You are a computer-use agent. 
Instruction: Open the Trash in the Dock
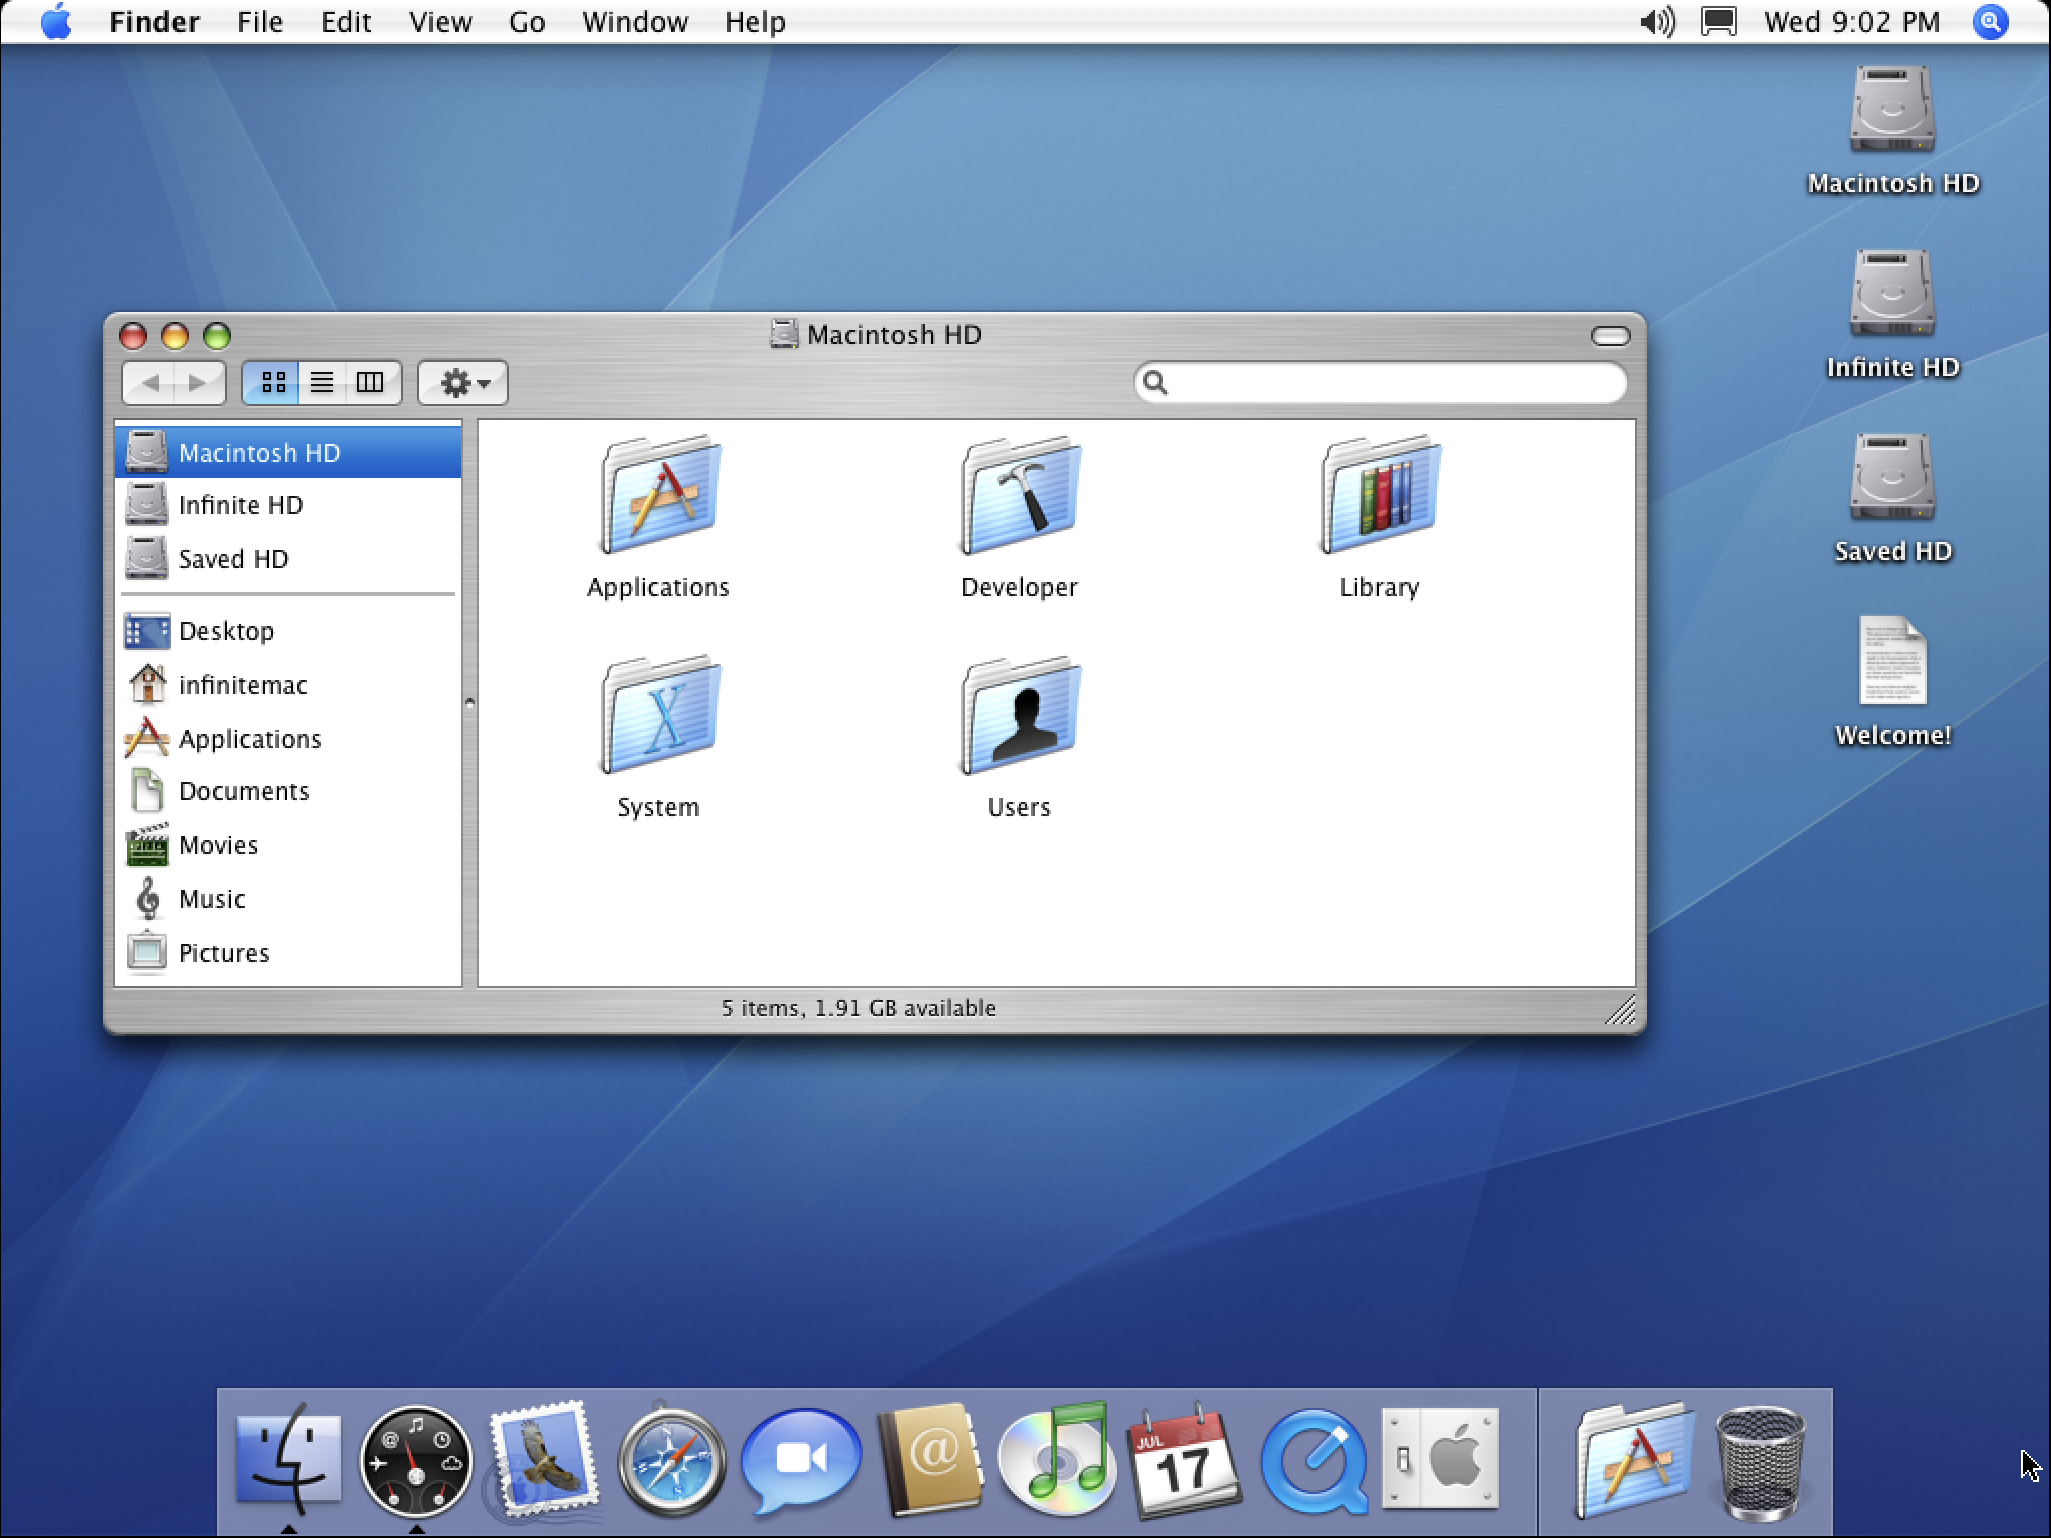[x=1760, y=1462]
